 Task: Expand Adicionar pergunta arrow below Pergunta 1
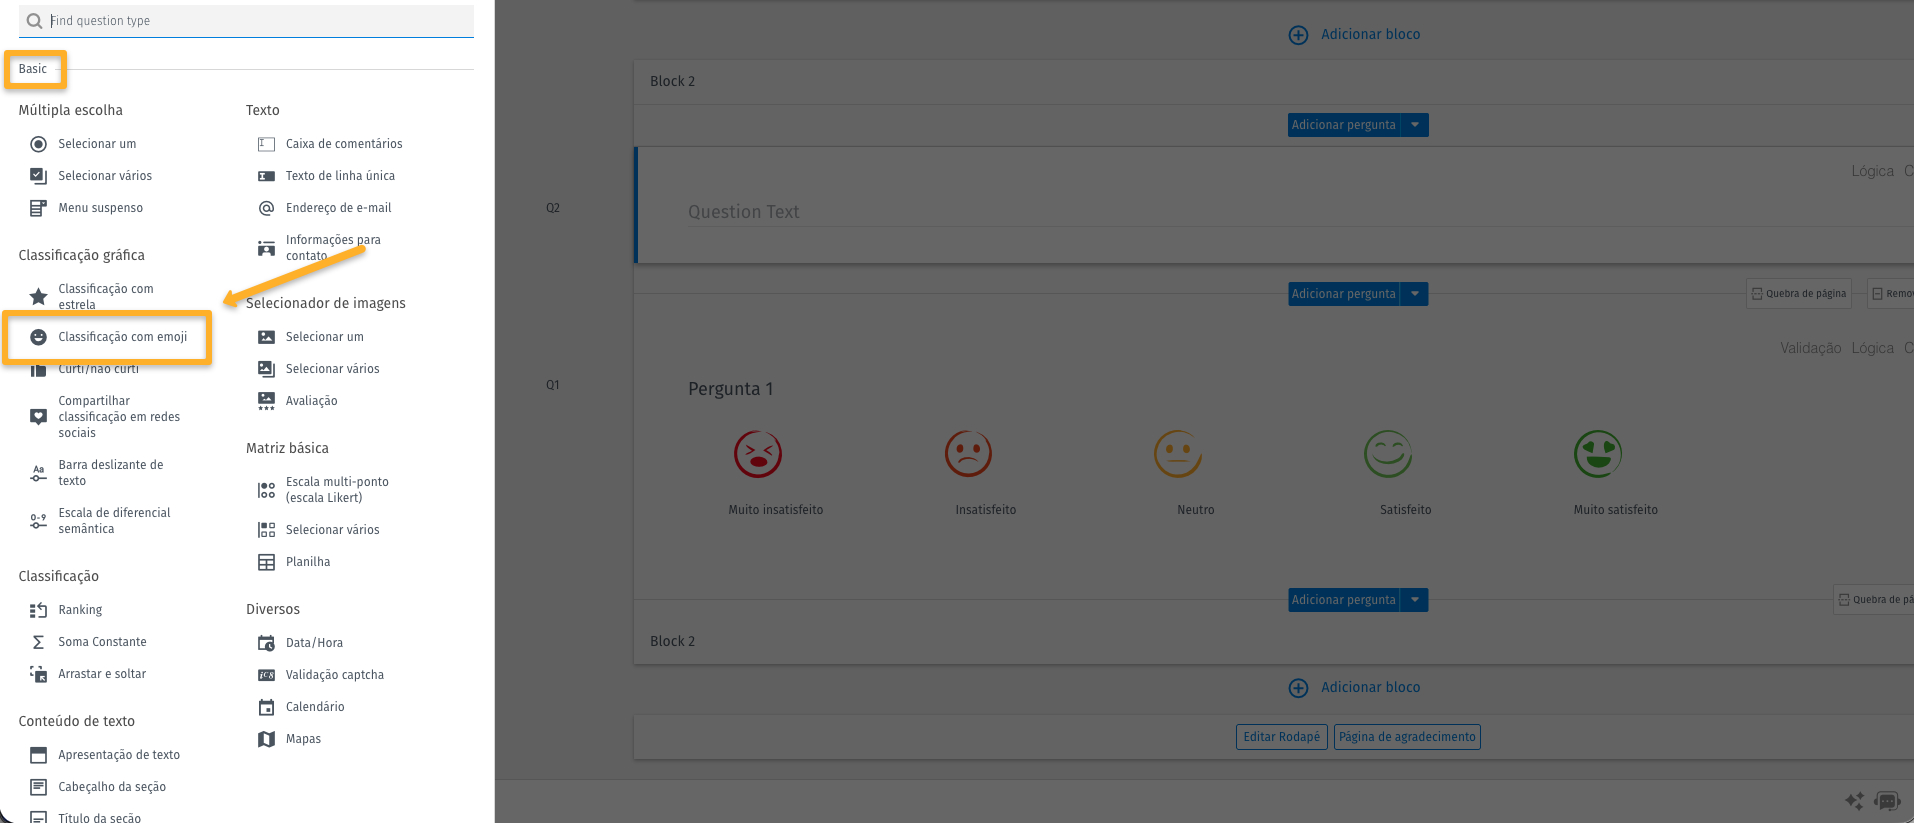click(x=1414, y=600)
